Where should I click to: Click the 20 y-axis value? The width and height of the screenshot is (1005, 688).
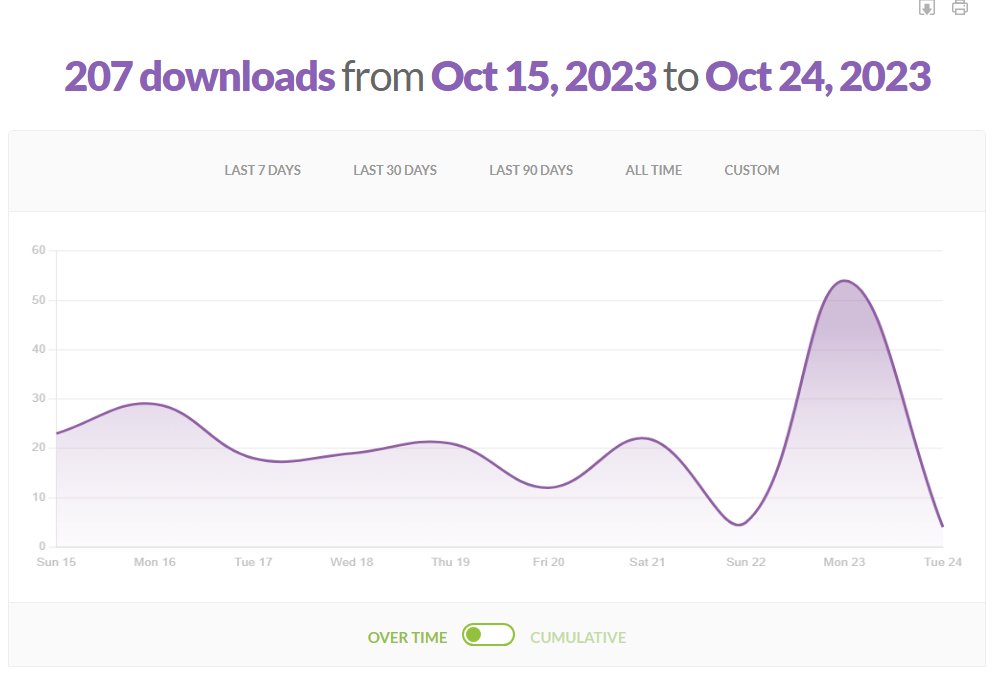point(38,448)
